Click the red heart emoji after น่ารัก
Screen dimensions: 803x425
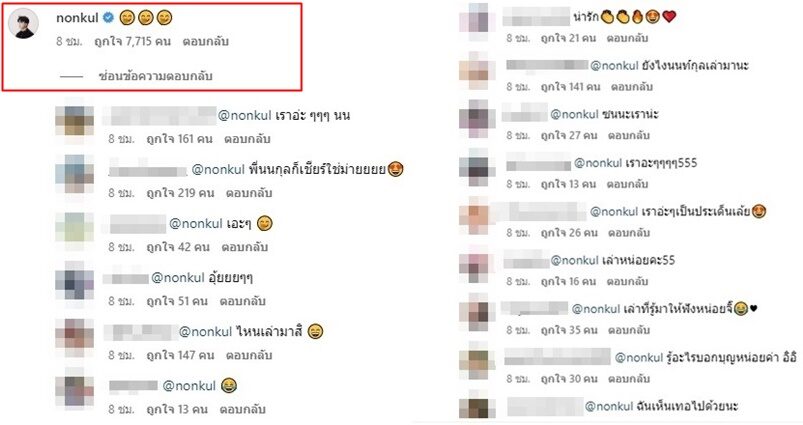click(x=669, y=17)
